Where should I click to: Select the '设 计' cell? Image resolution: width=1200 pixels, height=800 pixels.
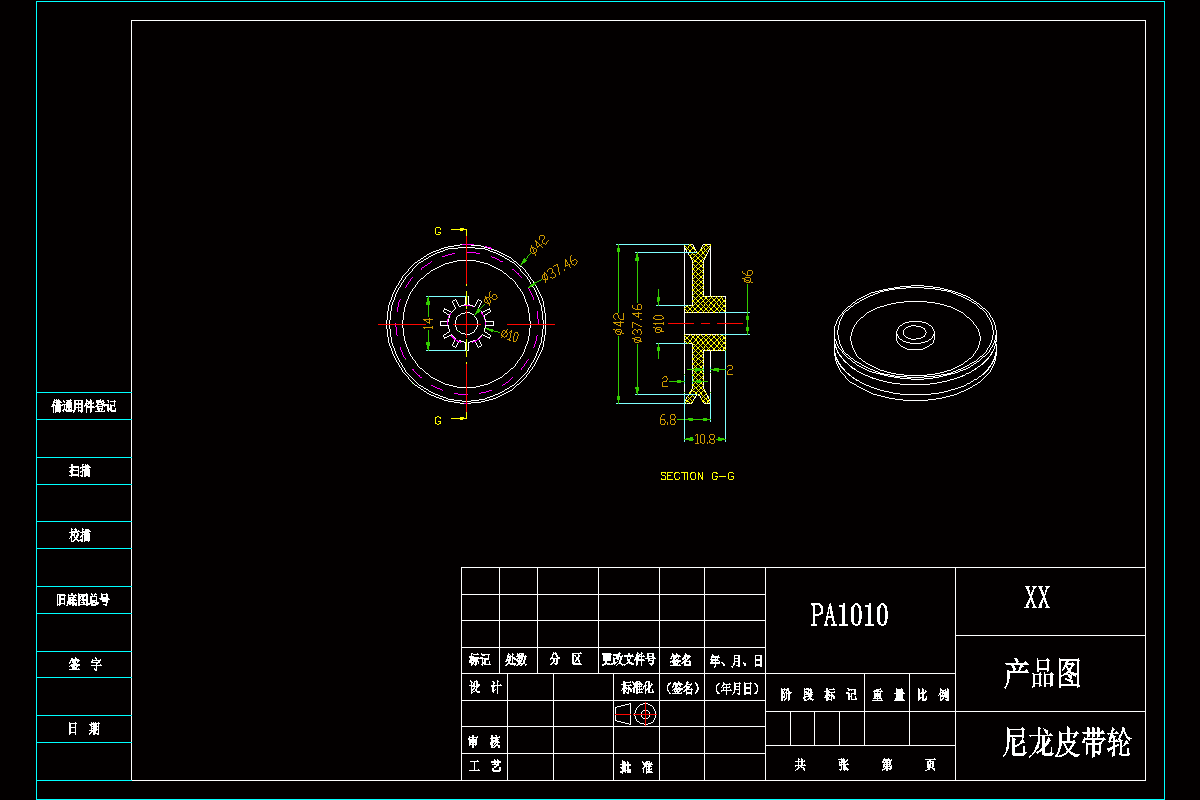pos(484,687)
